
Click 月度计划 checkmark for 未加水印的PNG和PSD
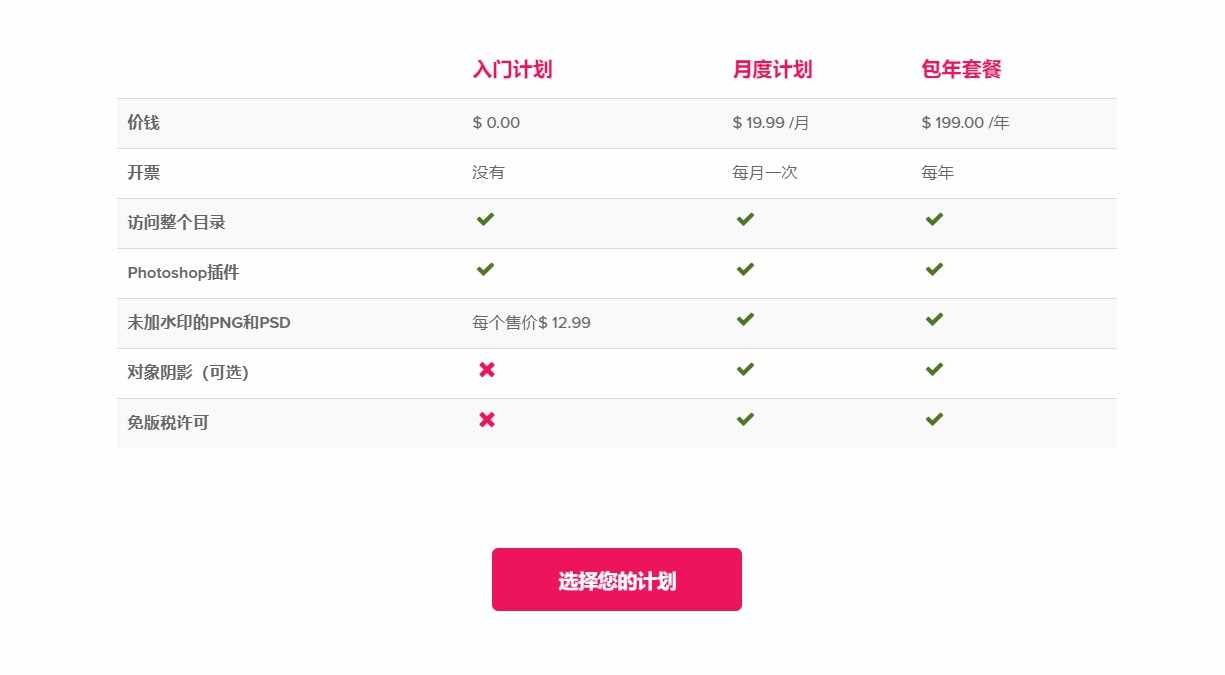[x=745, y=320]
